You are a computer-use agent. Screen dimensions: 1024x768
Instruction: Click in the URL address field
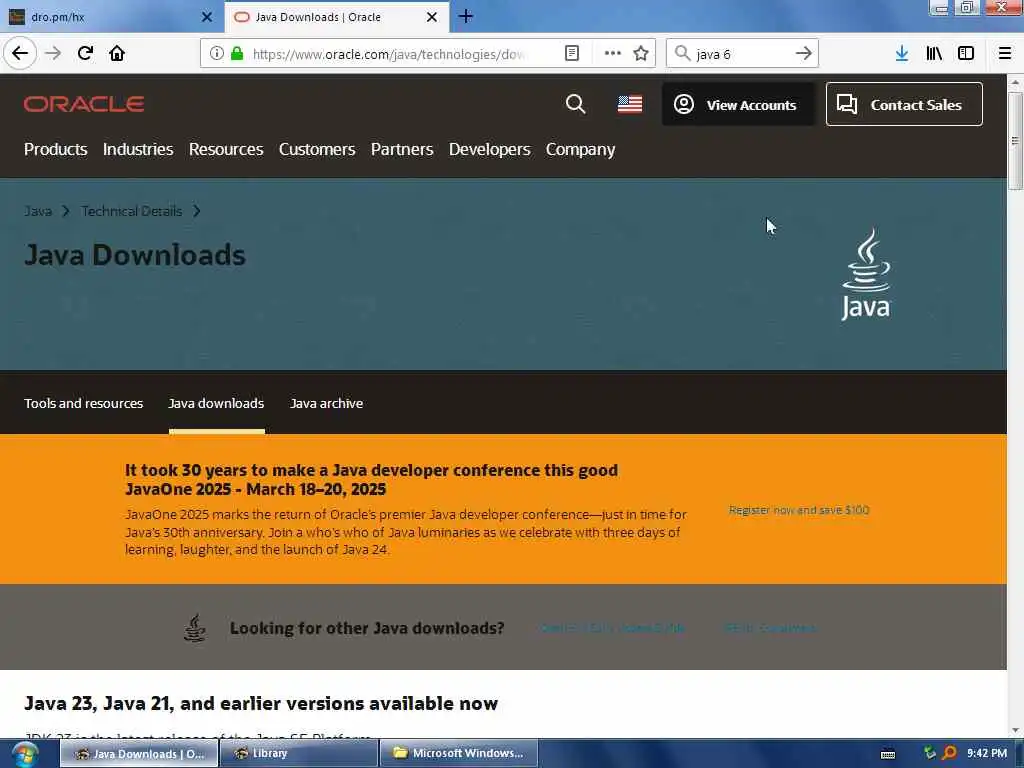tap(389, 54)
